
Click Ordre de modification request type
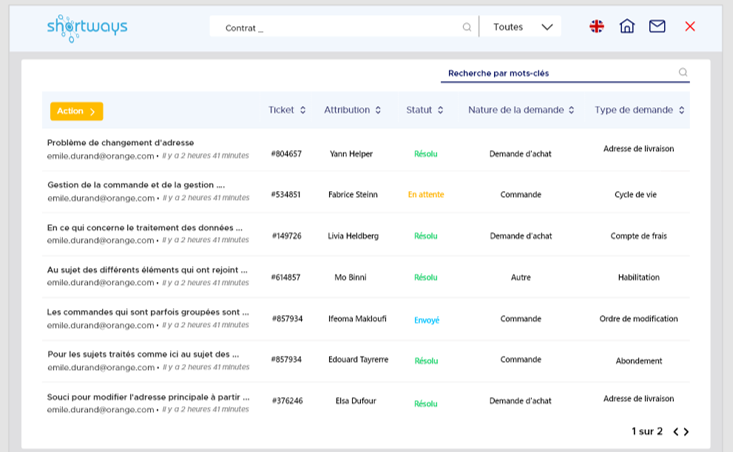click(639, 319)
